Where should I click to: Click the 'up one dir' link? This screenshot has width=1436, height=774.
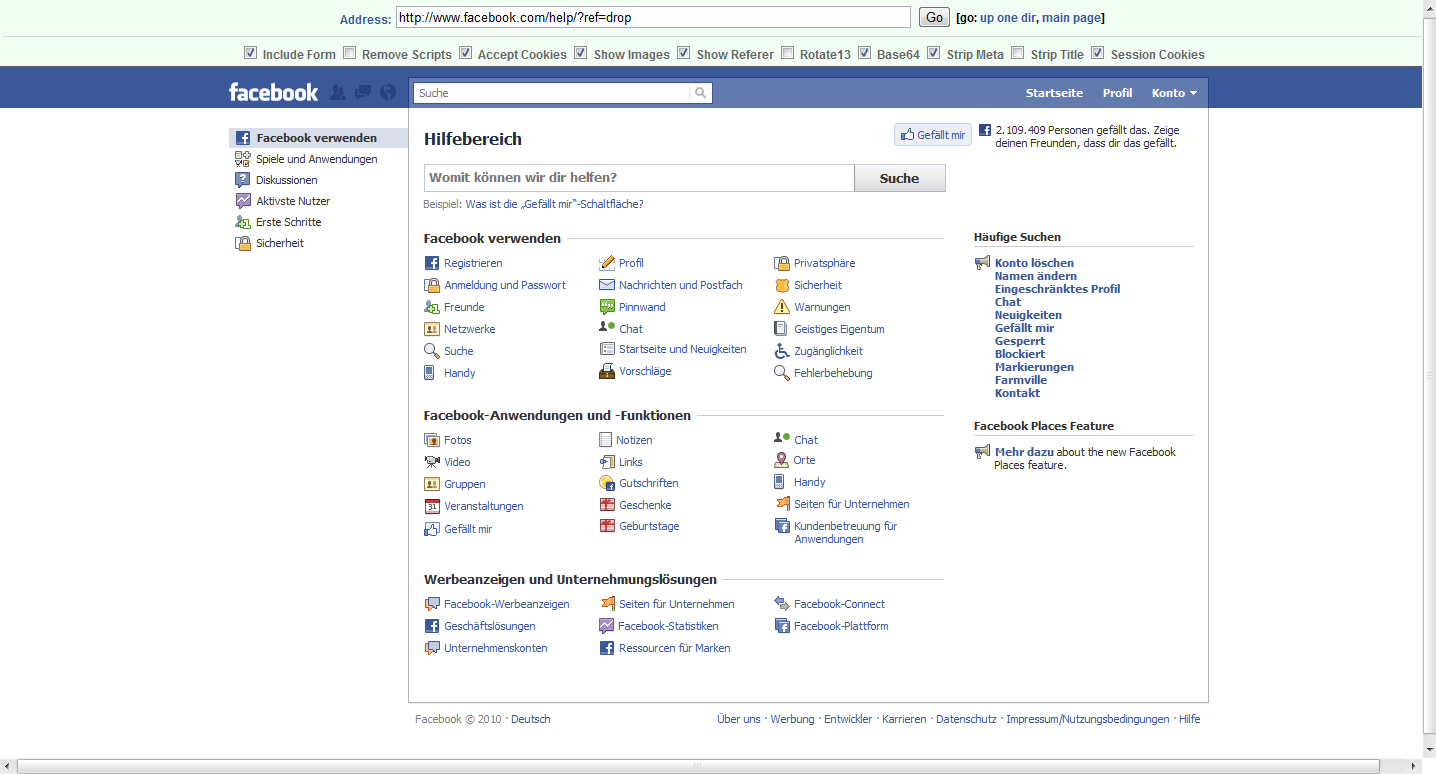pos(1008,18)
